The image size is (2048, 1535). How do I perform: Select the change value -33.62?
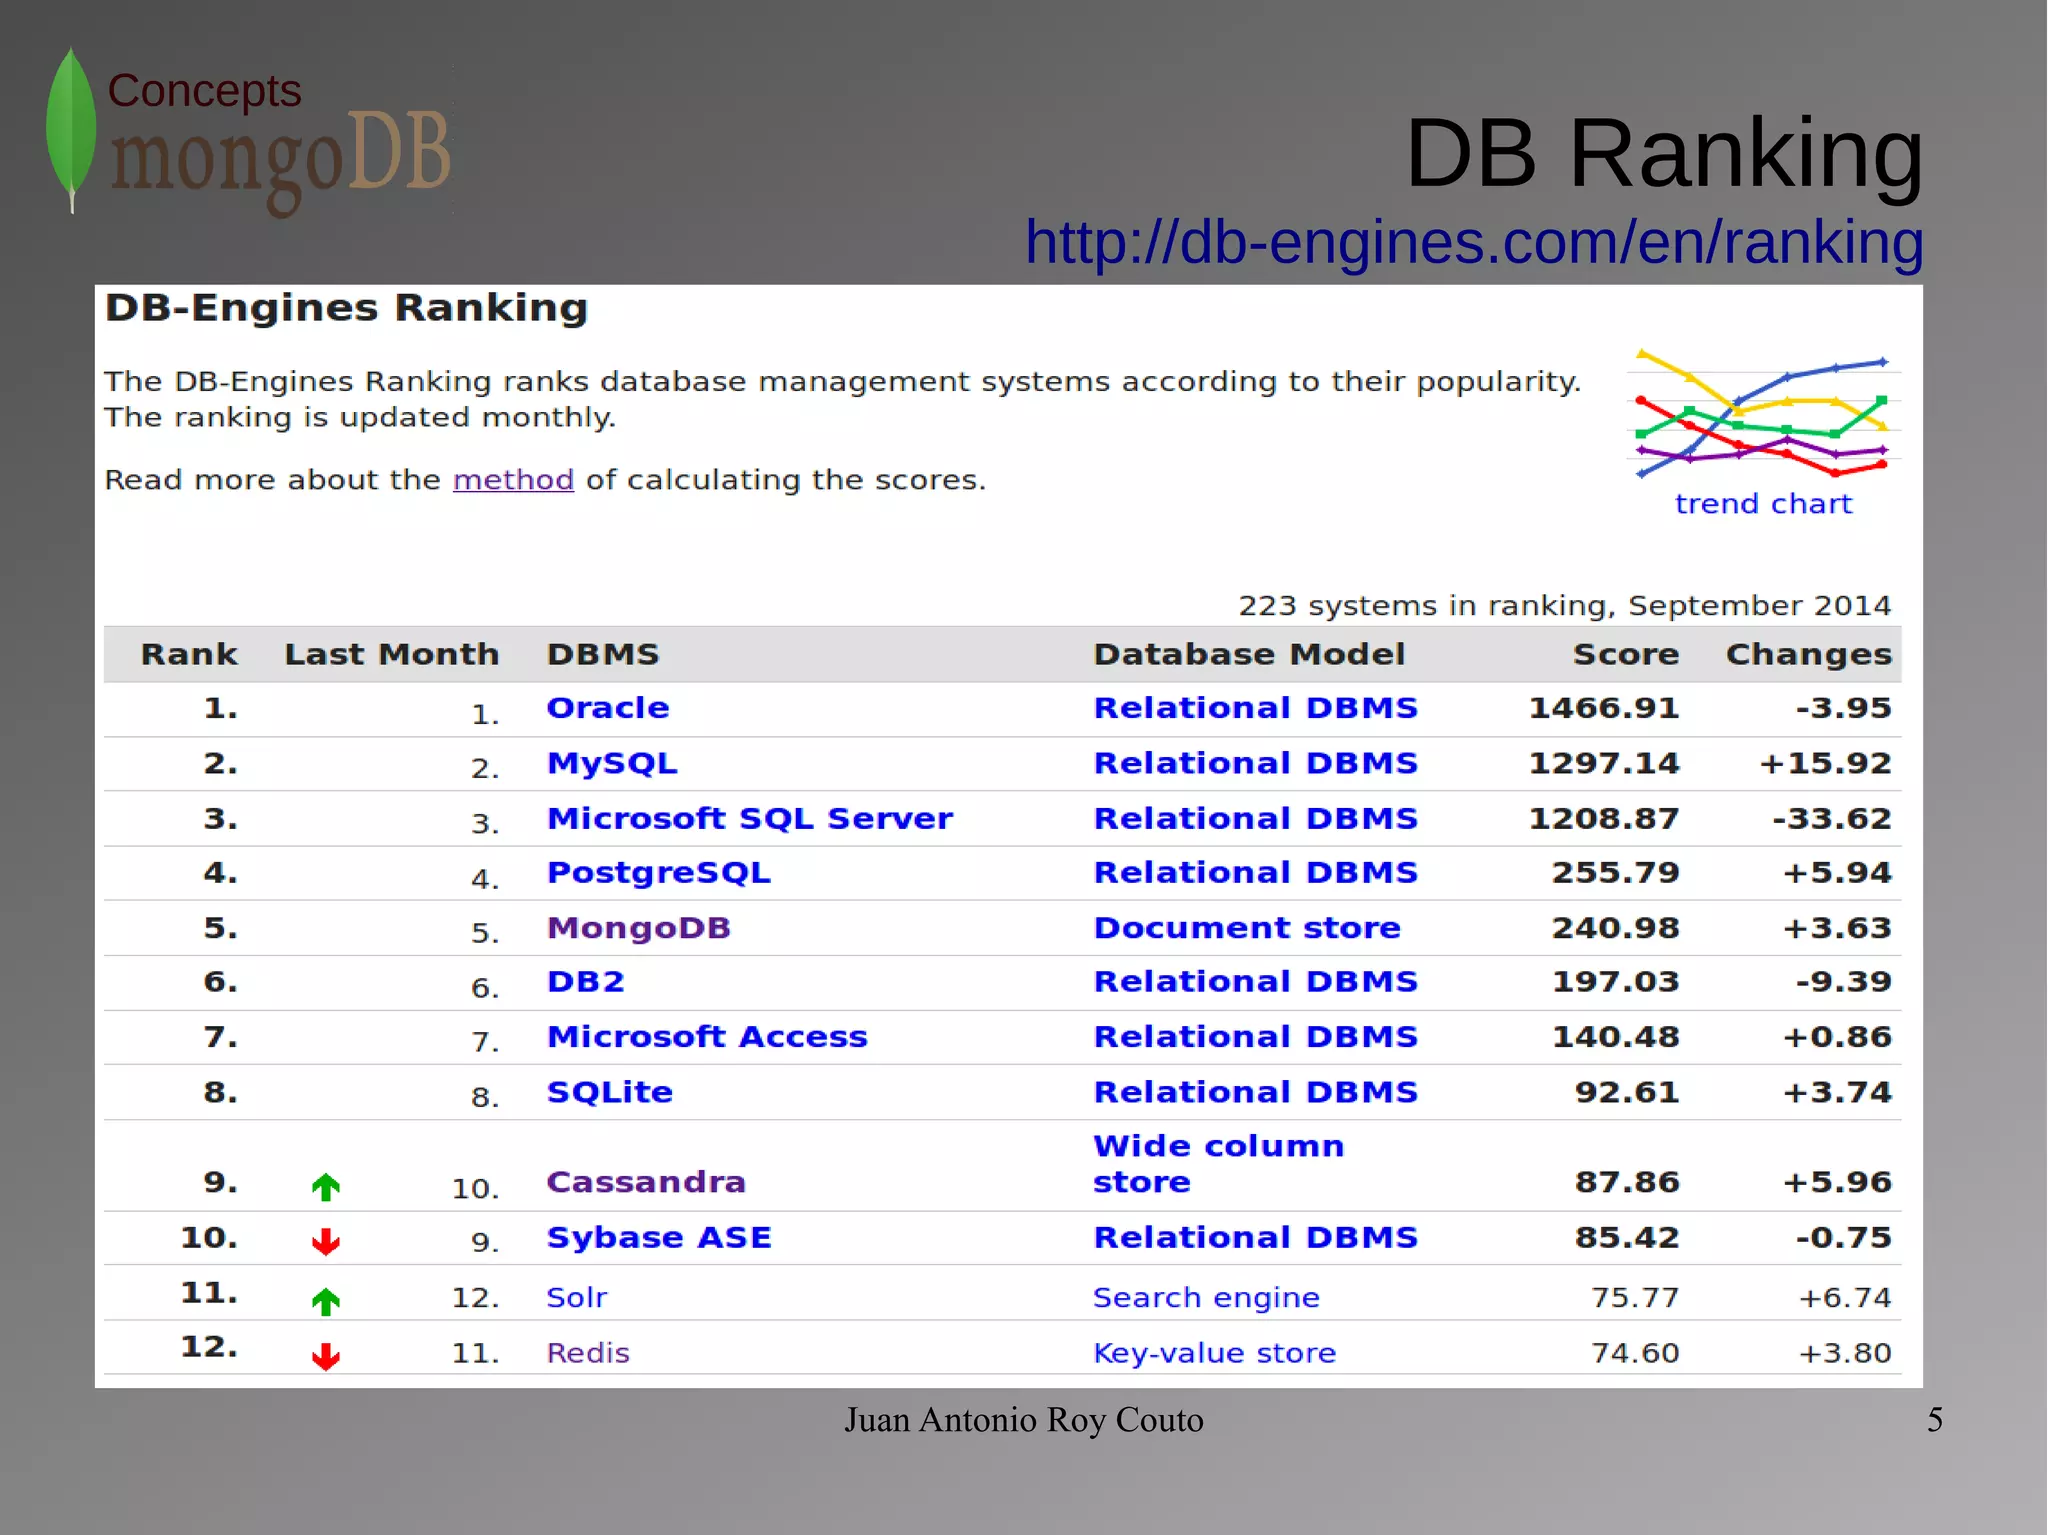1832,818
